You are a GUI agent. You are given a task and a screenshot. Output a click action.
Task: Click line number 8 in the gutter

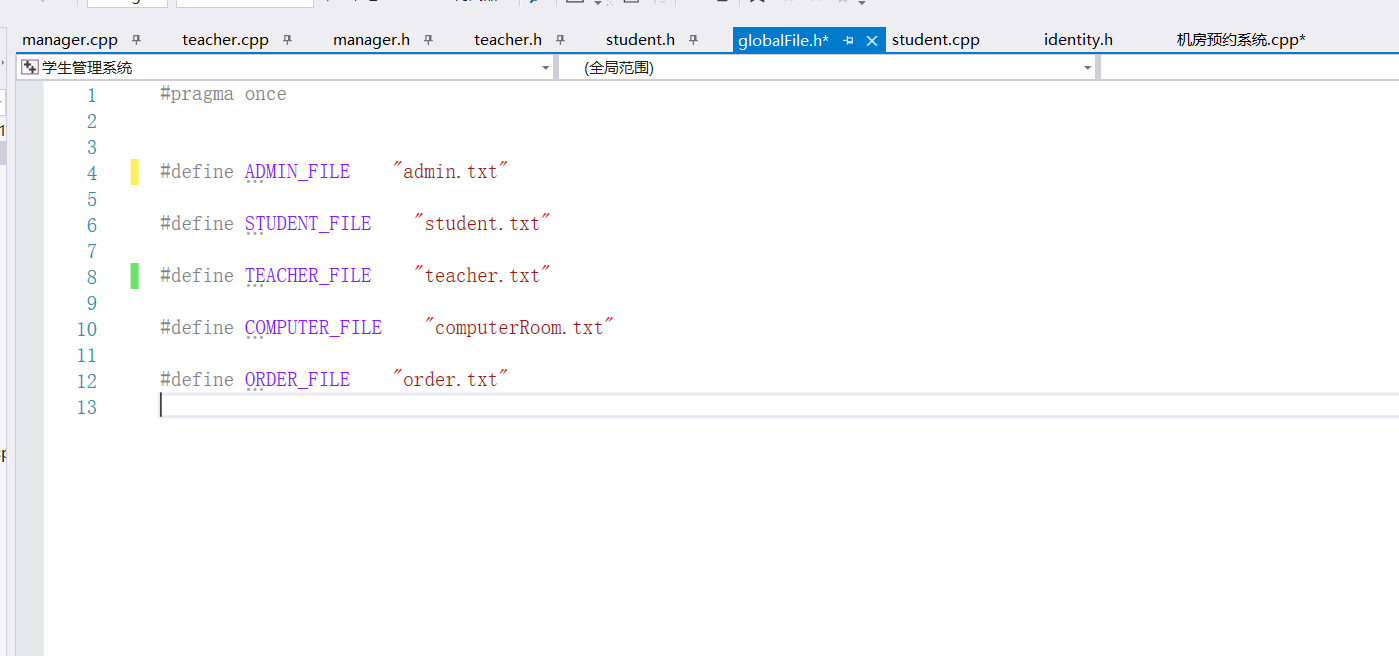click(x=91, y=277)
